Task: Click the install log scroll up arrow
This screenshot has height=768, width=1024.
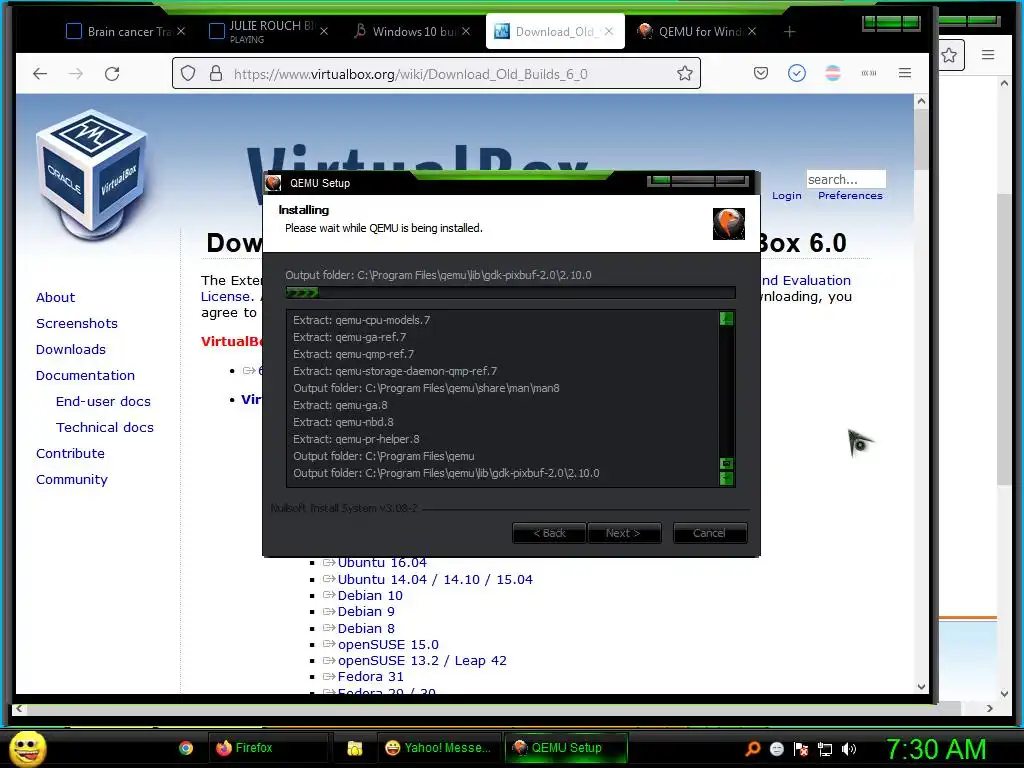Action: (726, 319)
